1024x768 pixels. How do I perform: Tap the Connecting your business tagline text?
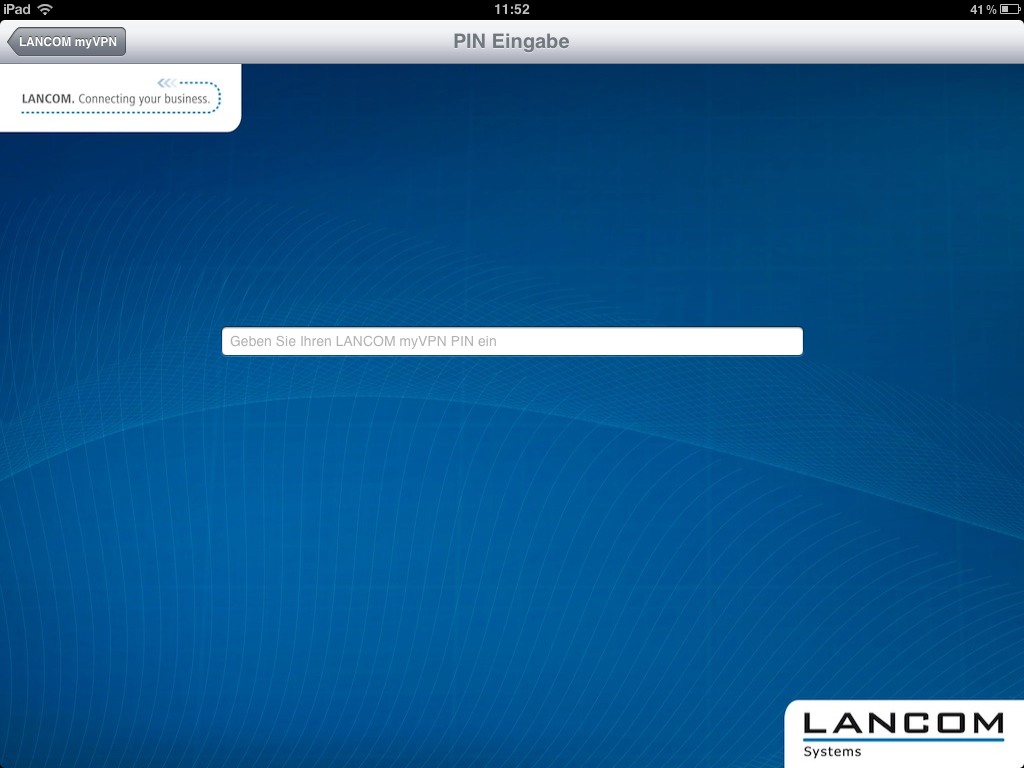pyautogui.click(x=144, y=99)
